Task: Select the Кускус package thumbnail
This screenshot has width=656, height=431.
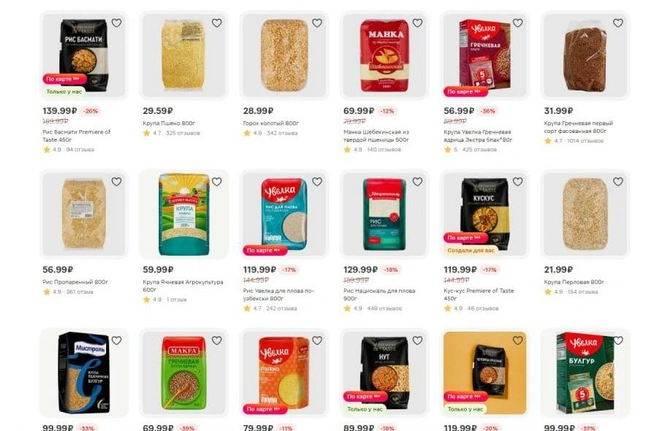Action: (485, 214)
